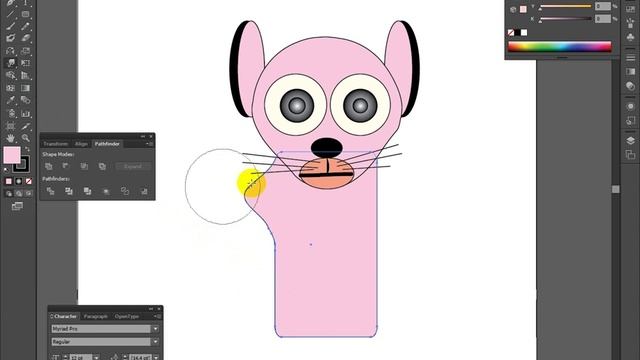Click the K color slider track

565,19
